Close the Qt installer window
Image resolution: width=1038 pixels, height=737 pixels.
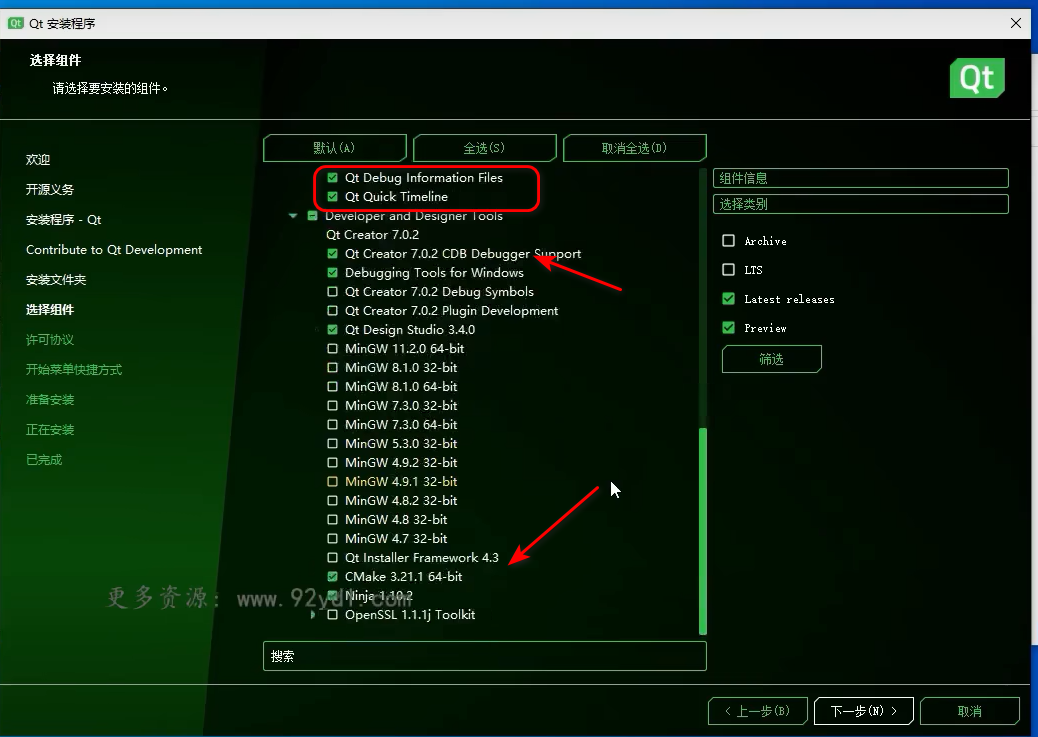(x=1016, y=23)
